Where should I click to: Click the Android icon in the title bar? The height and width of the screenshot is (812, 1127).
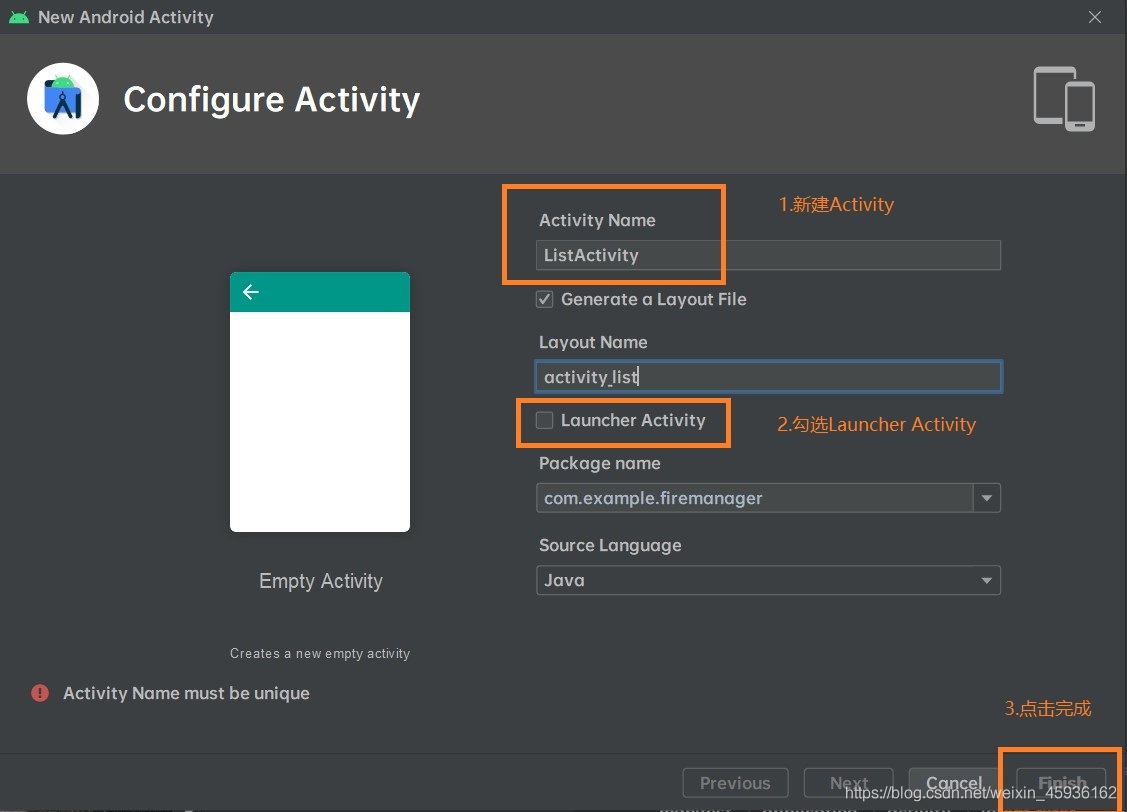(19, 17)
